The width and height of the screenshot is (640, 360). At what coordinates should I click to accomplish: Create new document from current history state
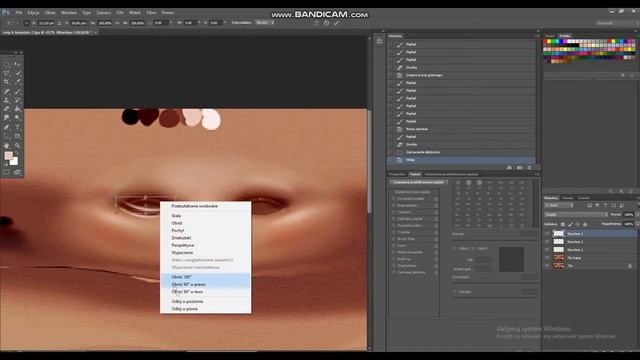[x=509, y=168]
